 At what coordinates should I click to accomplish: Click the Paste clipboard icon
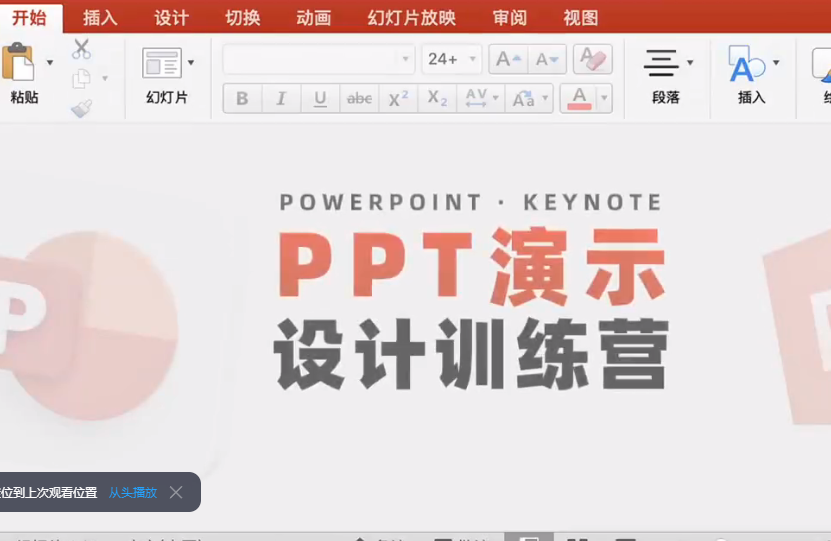tap(18, 61)
